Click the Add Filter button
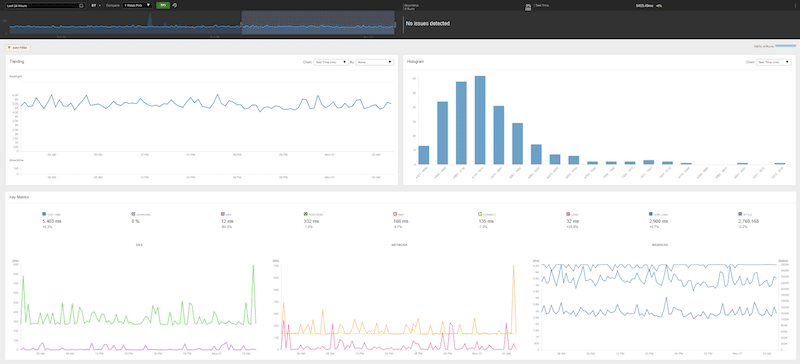Screen dimensions: 800x364 [18, 48]
